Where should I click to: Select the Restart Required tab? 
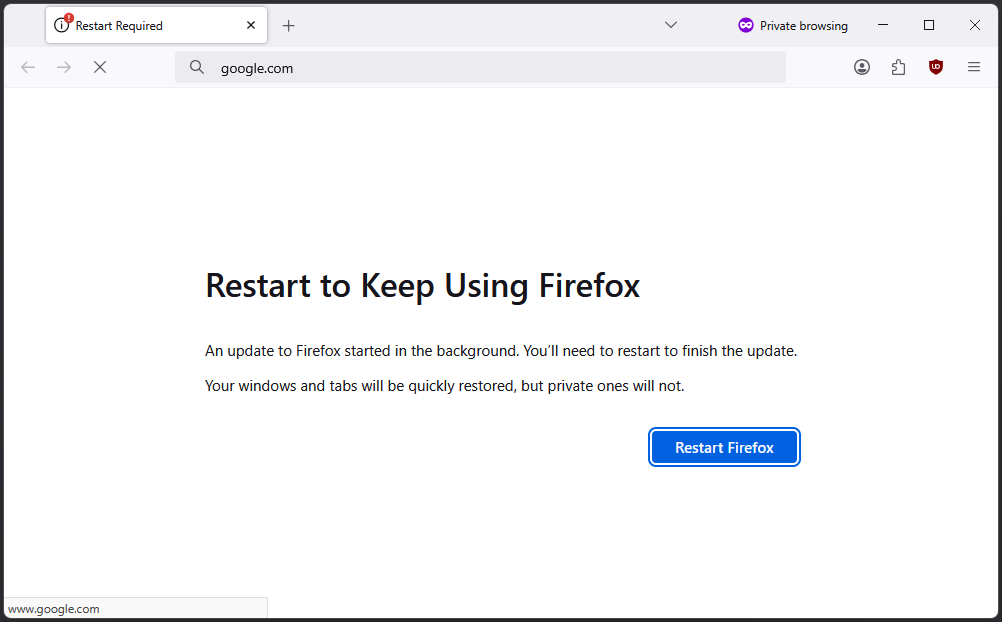tap(140, 26)
